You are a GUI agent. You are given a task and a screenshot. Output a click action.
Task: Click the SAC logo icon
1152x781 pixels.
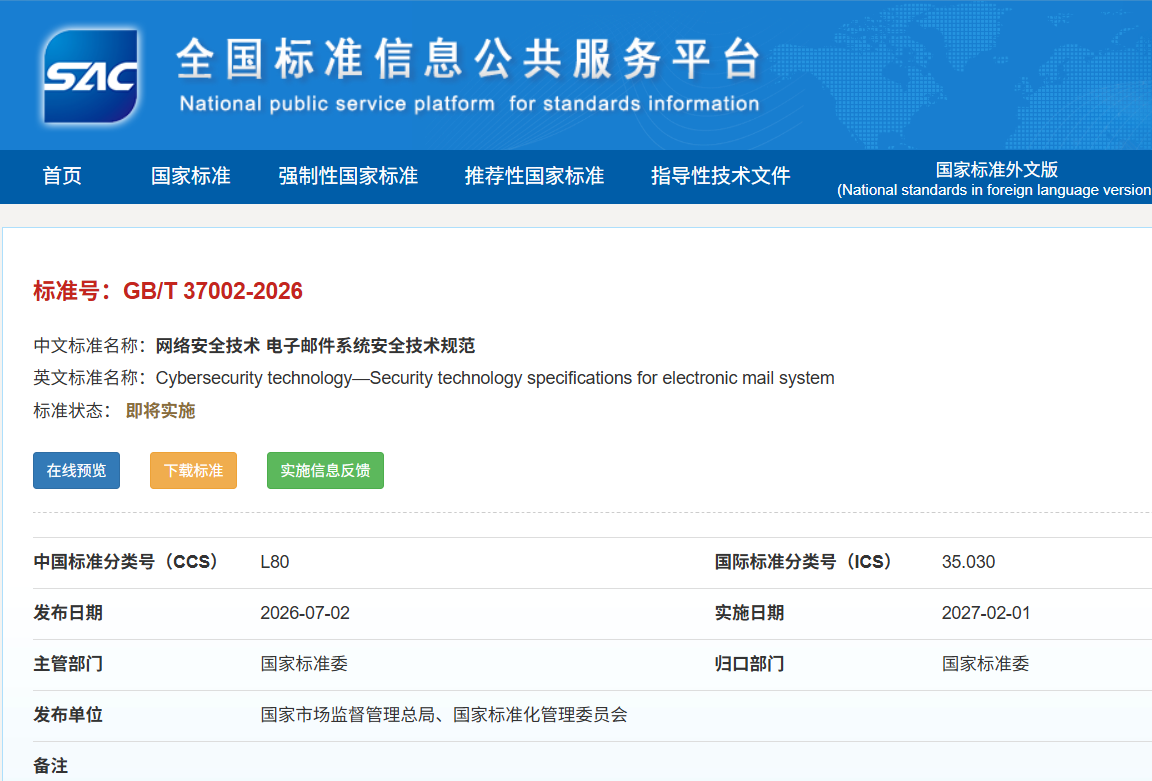90,76
